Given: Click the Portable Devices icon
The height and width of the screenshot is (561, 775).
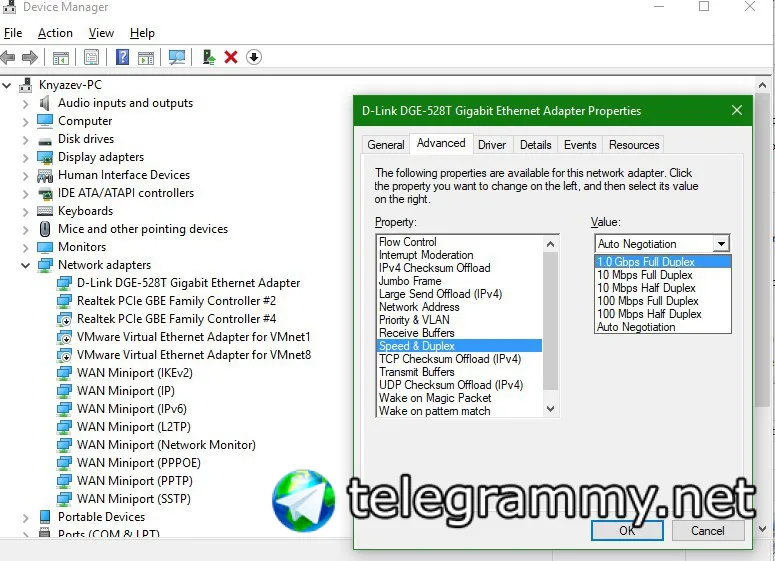Looking at the screenshot, I should (45, 517).
